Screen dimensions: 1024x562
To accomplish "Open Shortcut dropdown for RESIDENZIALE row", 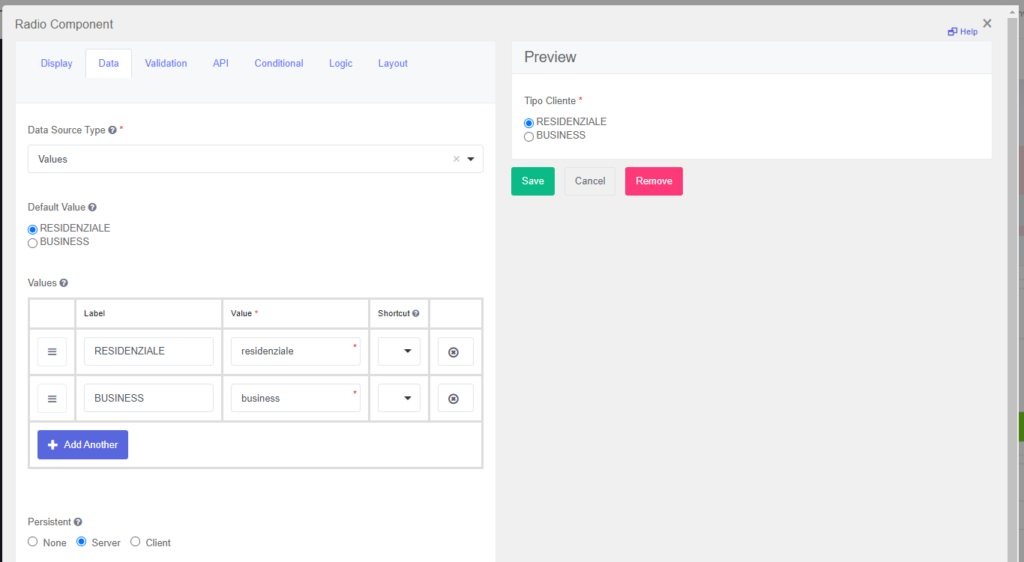I will (x=400, y=352).
